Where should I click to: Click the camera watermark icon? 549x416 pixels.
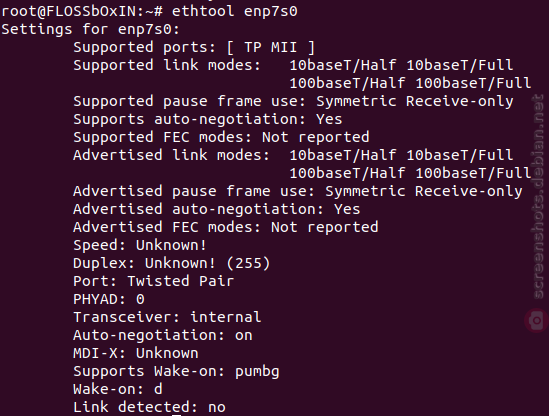[536, 320]
